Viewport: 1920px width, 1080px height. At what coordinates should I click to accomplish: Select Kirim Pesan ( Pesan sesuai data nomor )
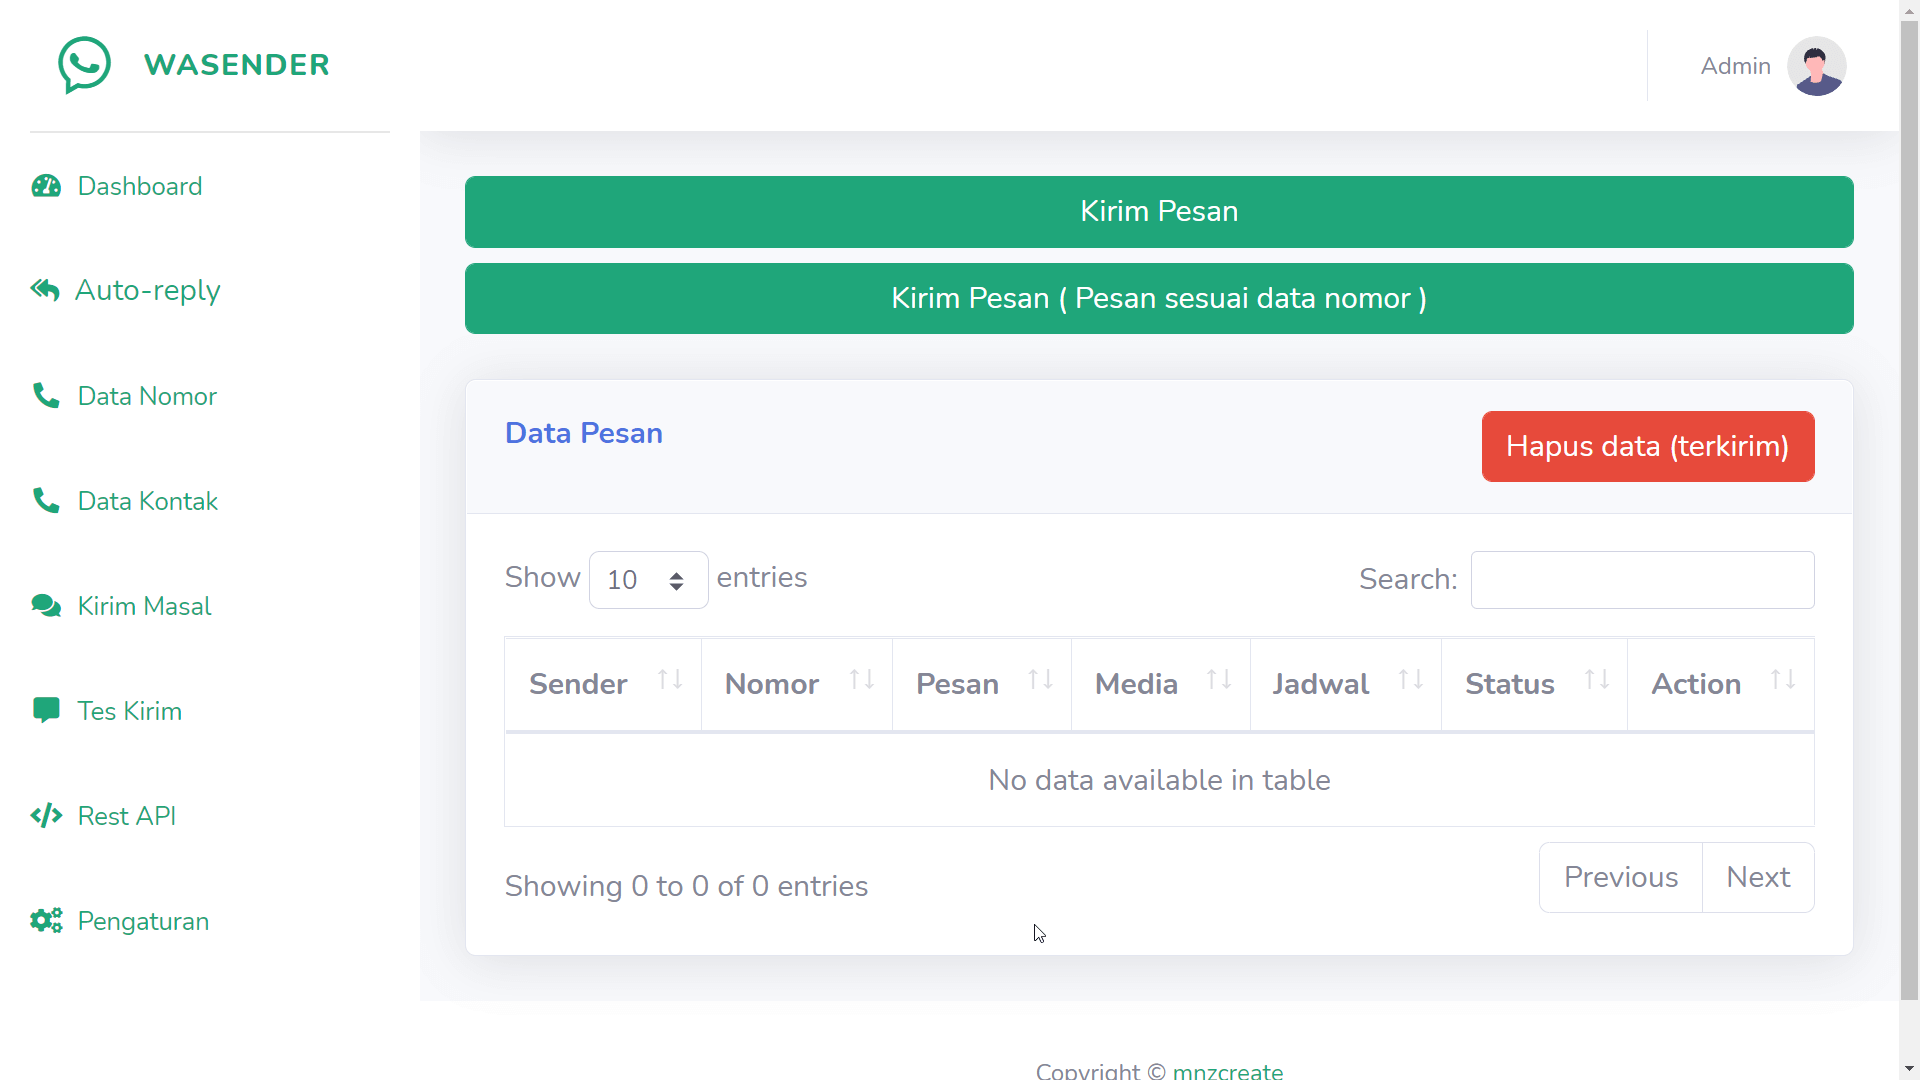coord(1158,298)
